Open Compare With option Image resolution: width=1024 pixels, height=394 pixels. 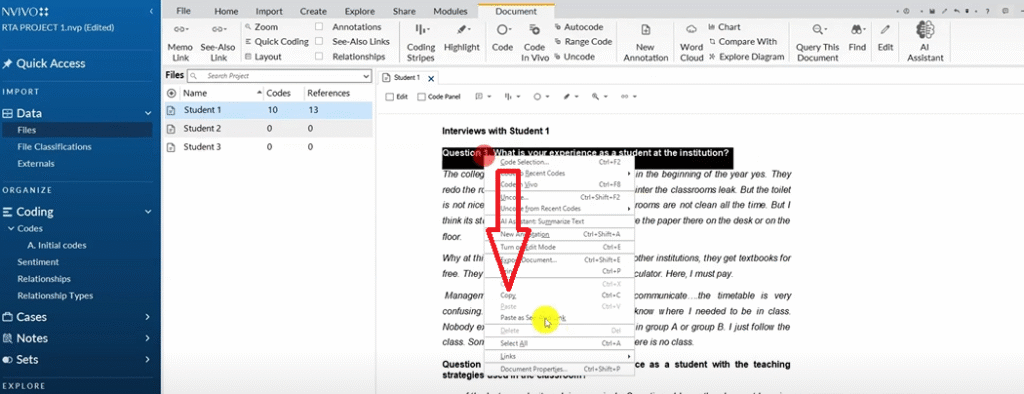(x=743, y=41)
